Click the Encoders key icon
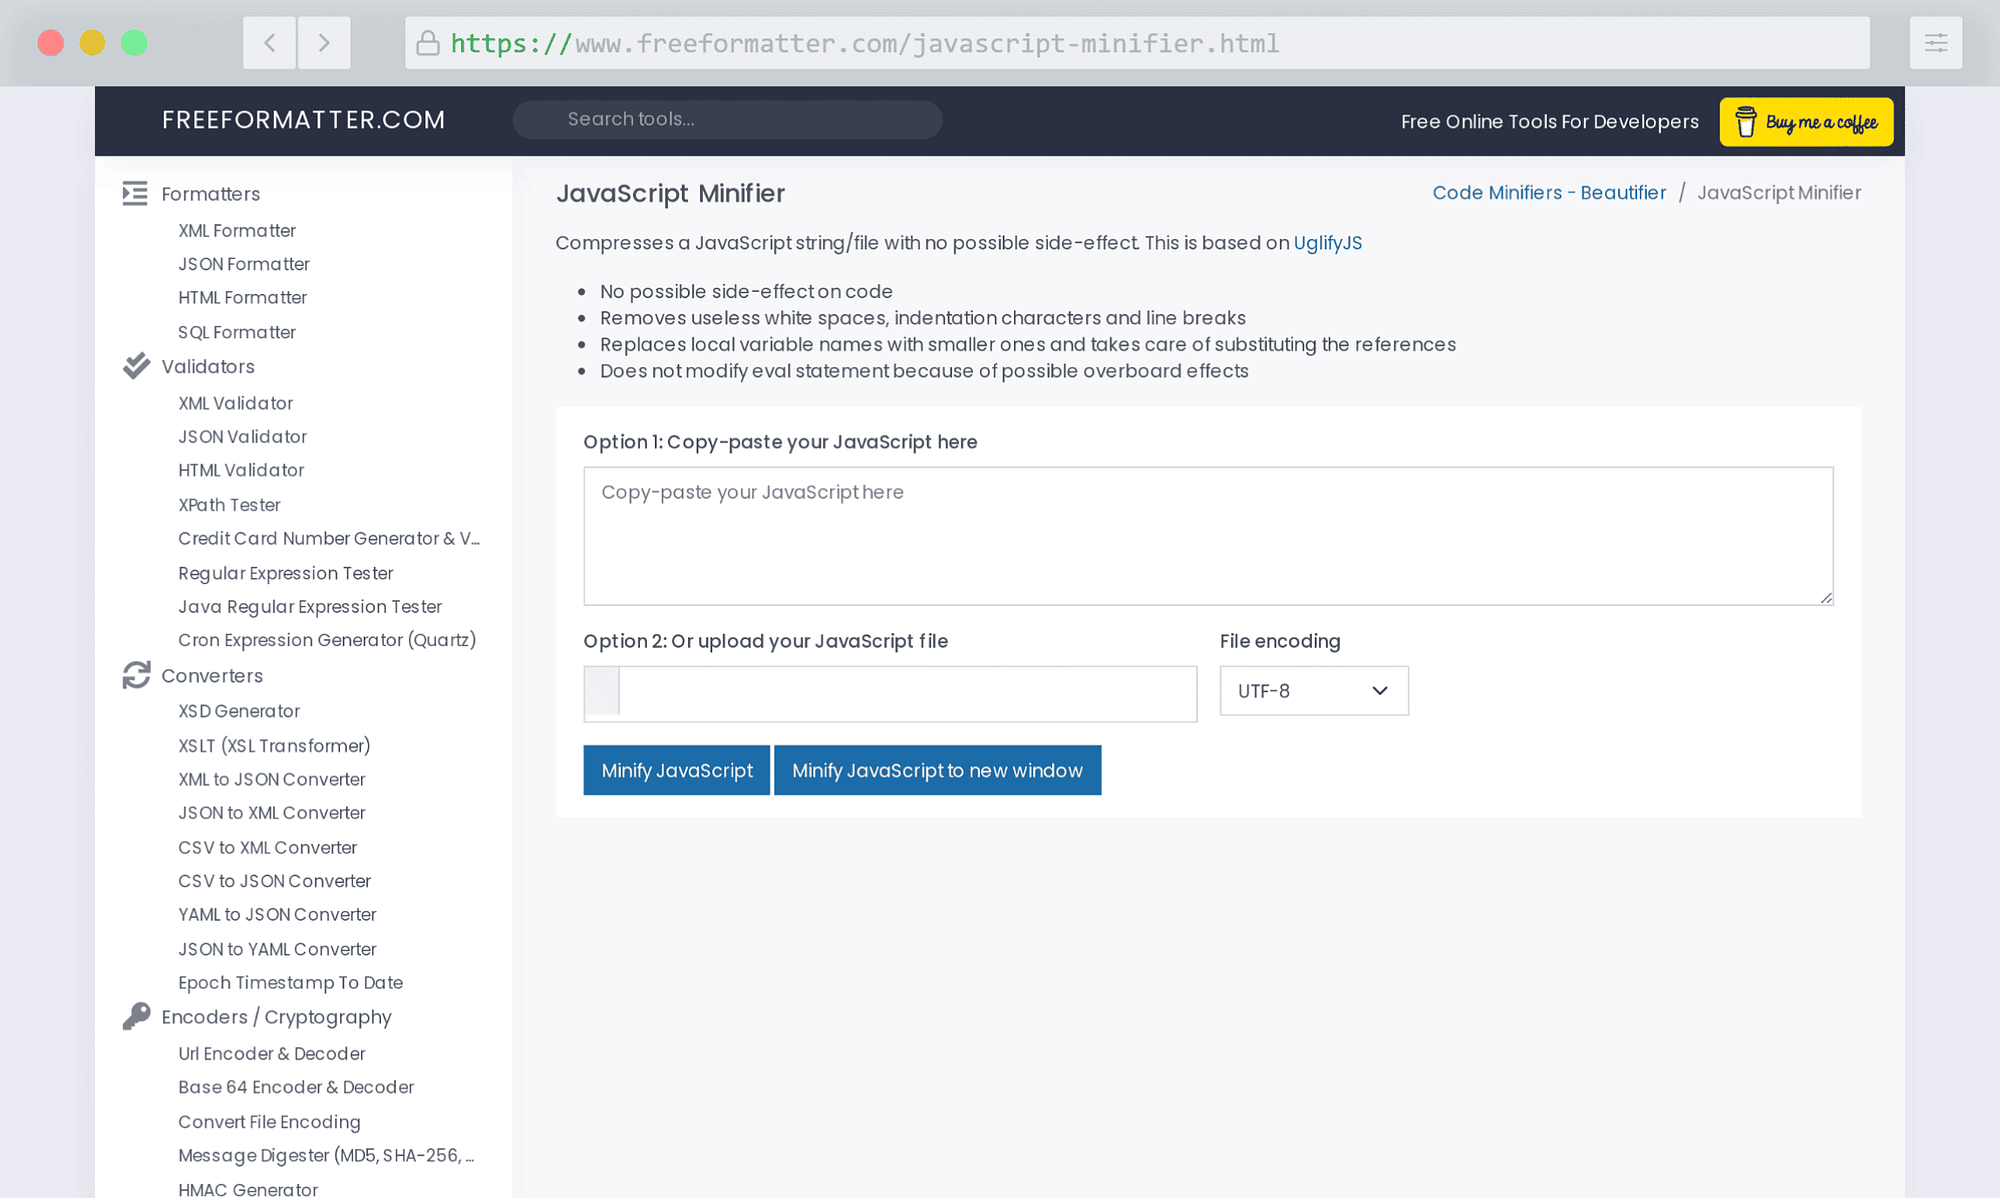The height and width of the screenshot is (1198, 2000). (134, 1017)
